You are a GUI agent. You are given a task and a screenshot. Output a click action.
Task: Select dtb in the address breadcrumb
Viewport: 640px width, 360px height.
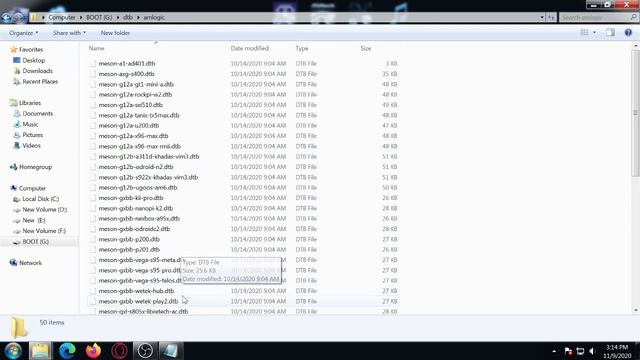[128, 18]
